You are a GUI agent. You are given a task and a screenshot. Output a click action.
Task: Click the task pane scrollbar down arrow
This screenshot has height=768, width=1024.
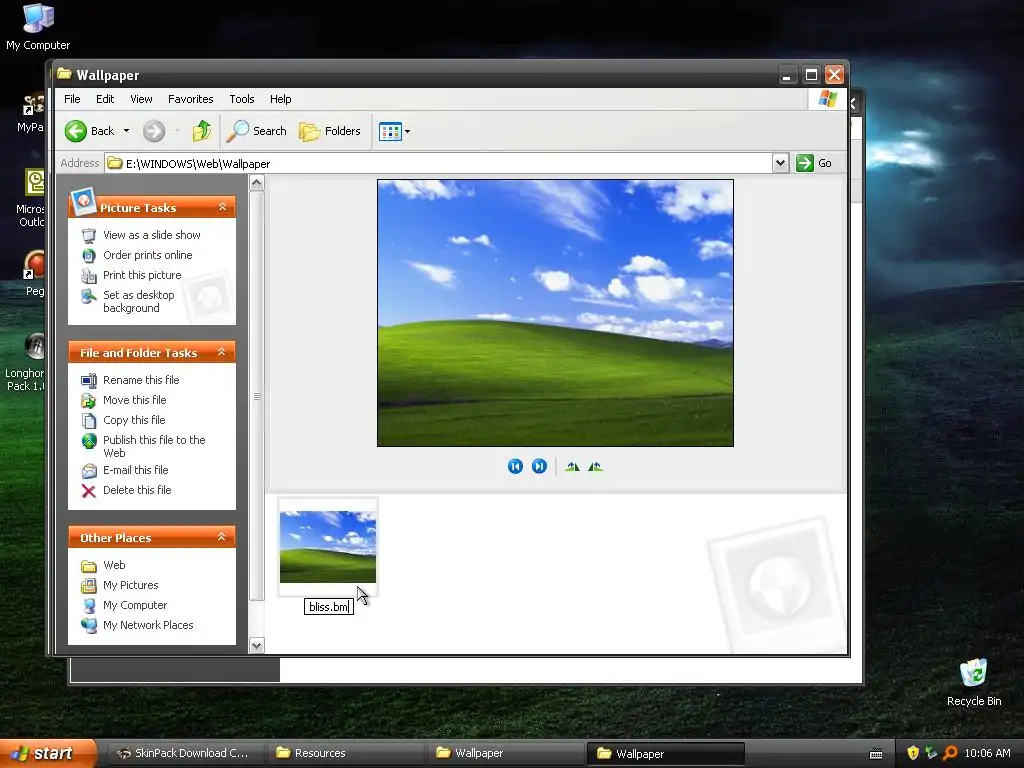point(257,646)
